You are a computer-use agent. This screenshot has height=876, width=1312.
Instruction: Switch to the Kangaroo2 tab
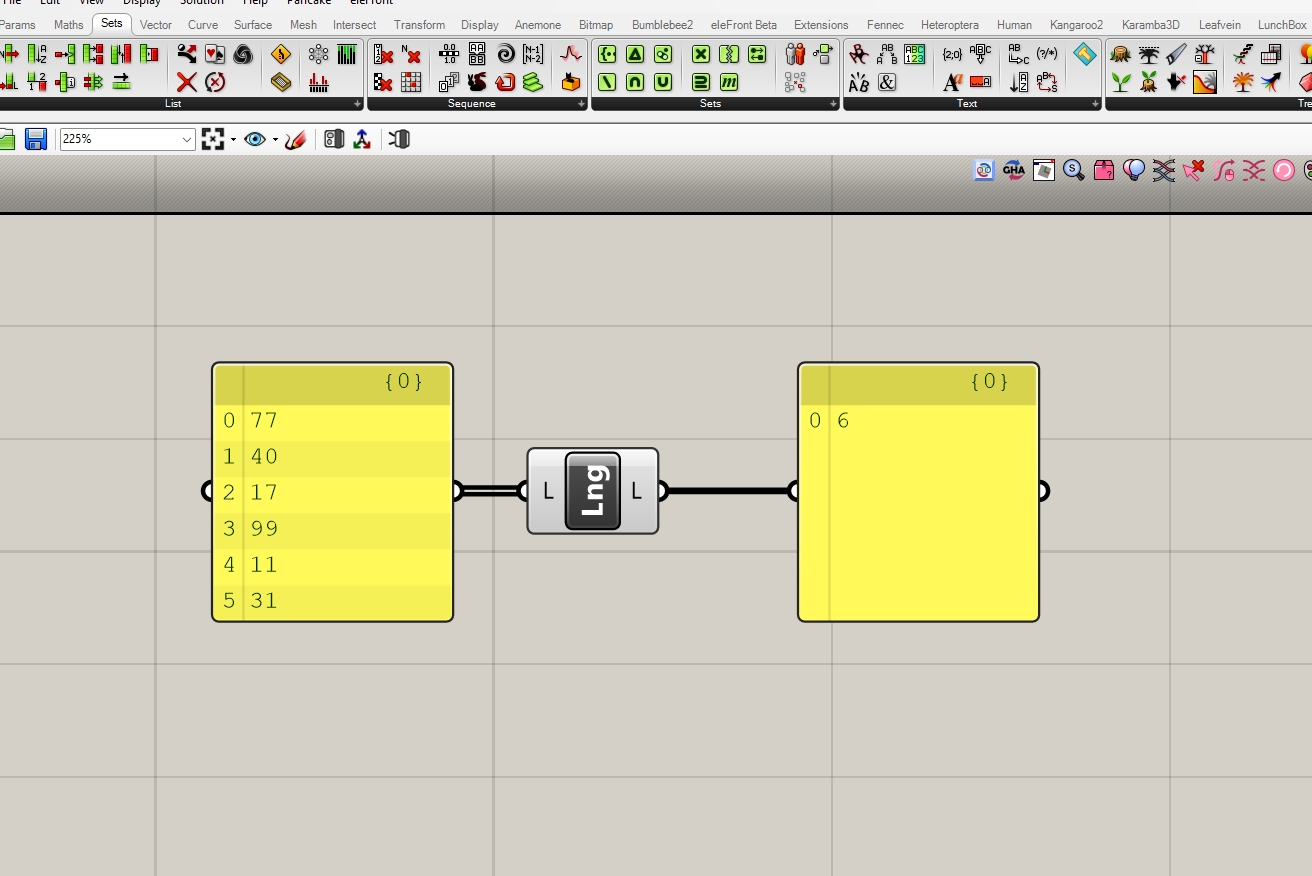[x=1076, y=24]
